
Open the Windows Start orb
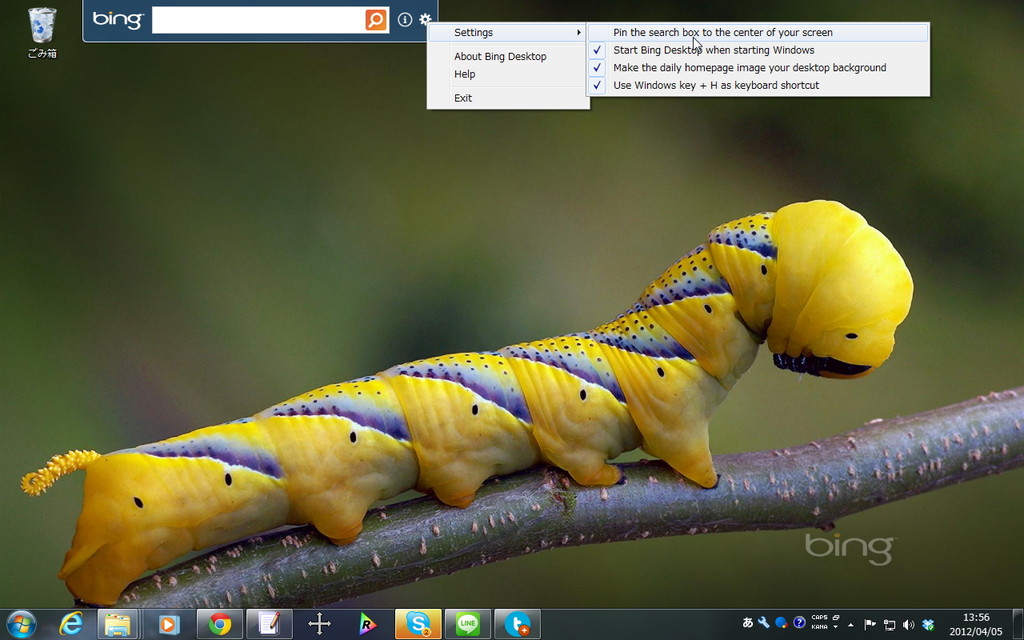coord(21,624)
